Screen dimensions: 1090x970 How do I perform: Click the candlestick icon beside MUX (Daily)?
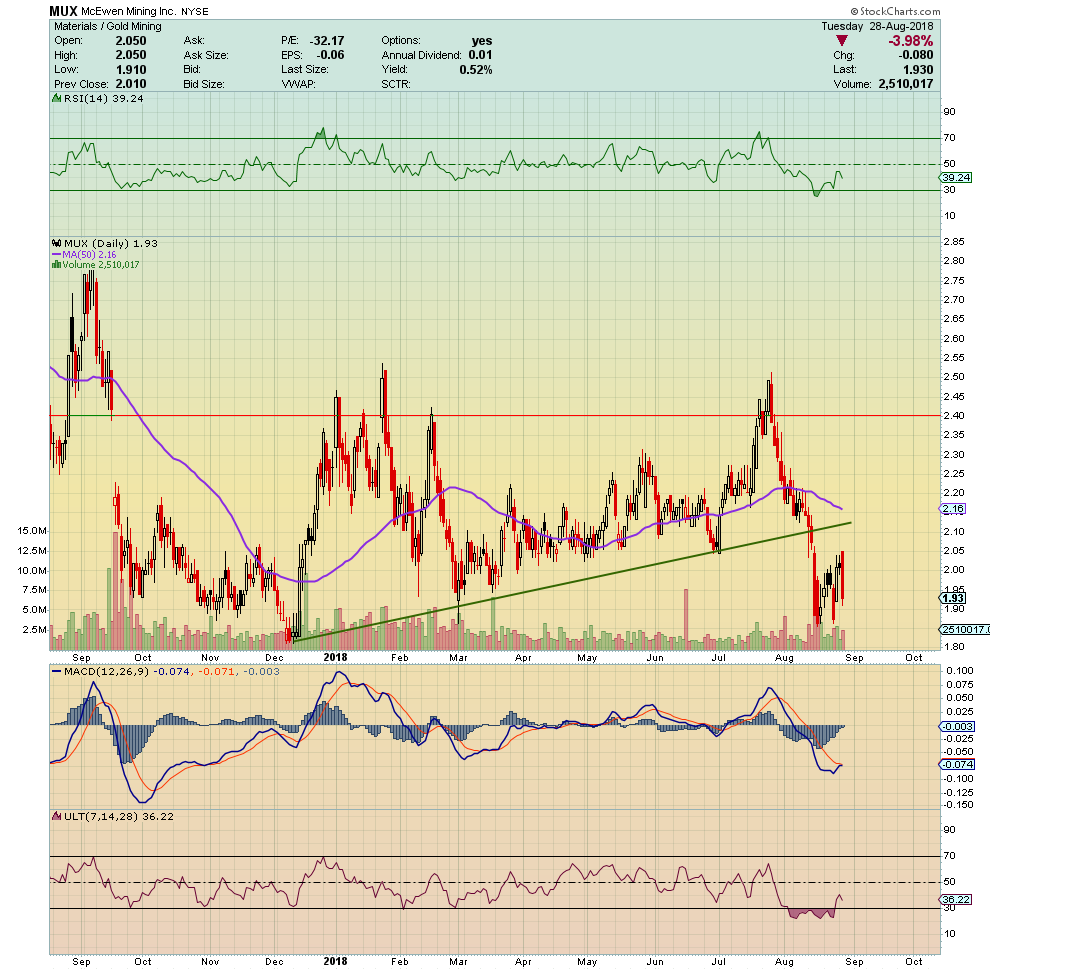click(57, 243)
